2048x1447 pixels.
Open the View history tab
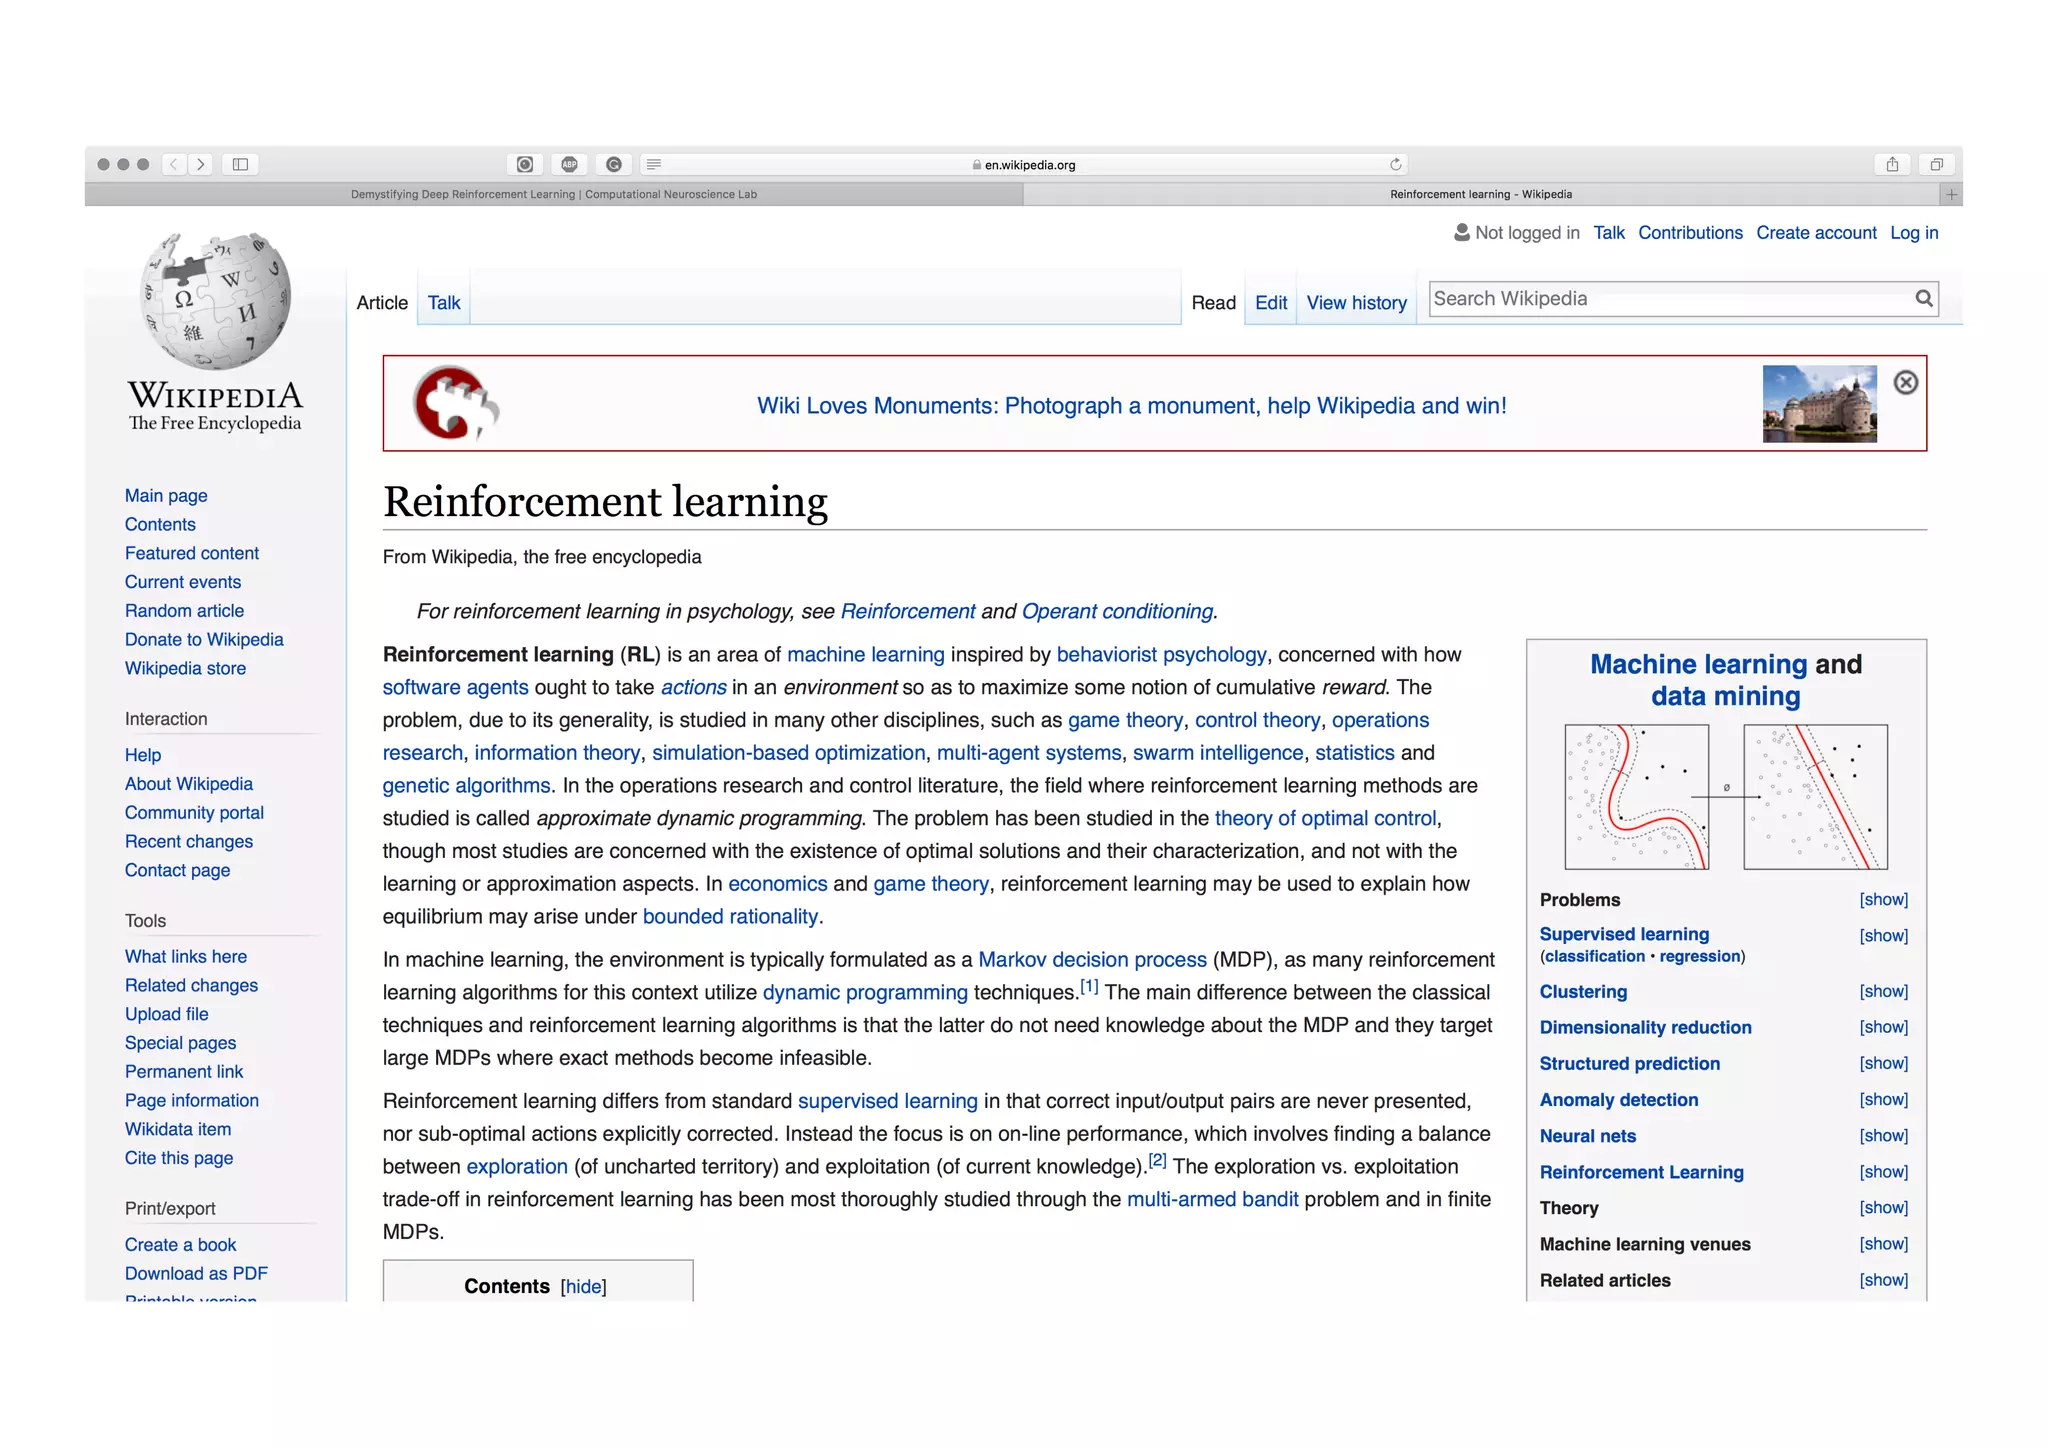(1356, 302)
